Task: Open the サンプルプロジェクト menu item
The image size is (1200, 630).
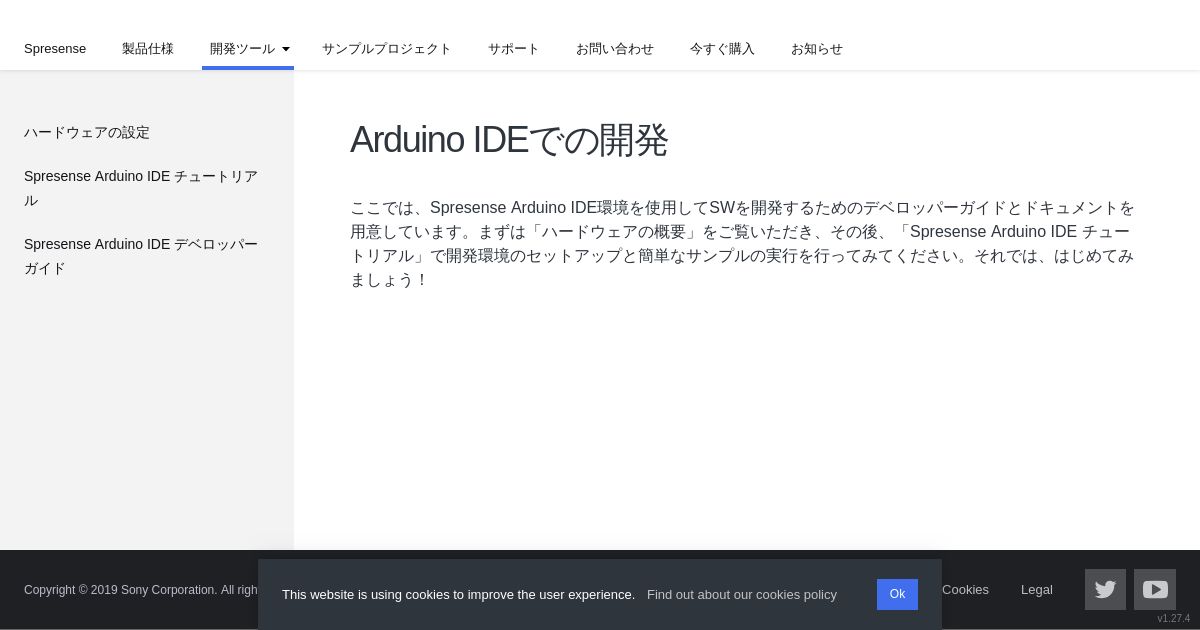Action: 387,48
